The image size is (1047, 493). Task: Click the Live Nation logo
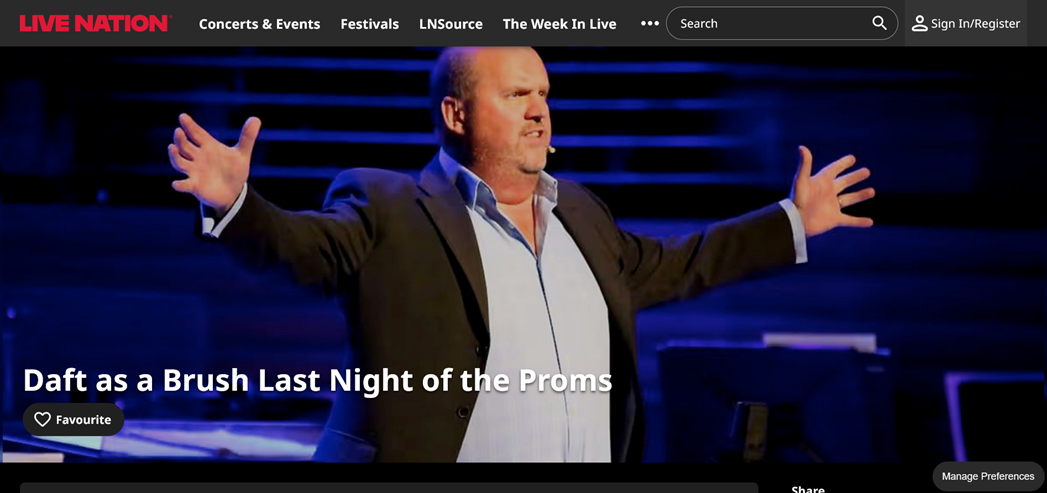coord(95,23)
